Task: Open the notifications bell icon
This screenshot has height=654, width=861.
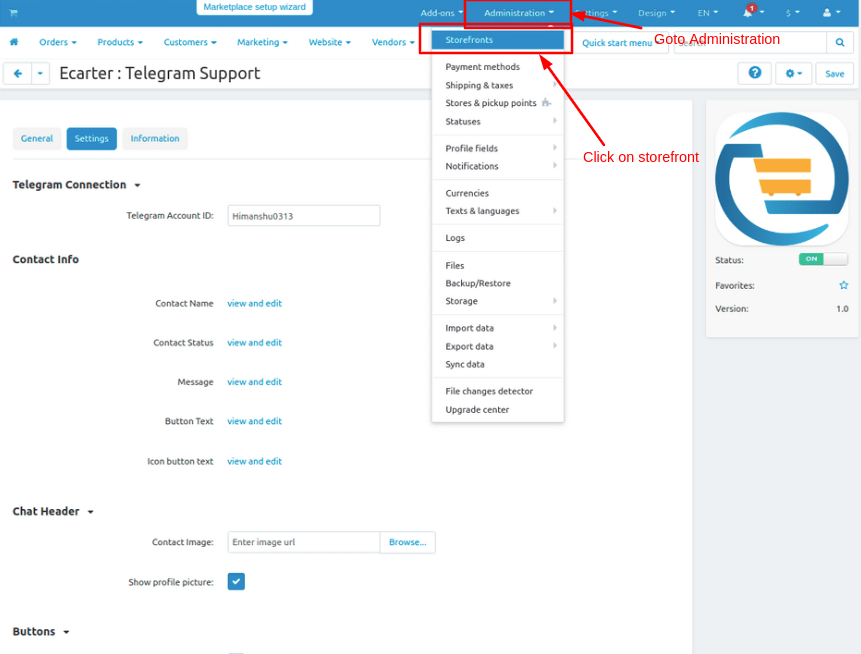Action: pos(750,12)
